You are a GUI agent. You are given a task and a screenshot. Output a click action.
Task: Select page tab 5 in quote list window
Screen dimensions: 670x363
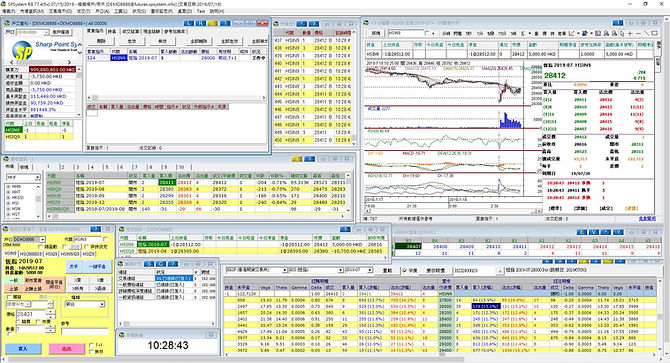[x=107, y=167]
